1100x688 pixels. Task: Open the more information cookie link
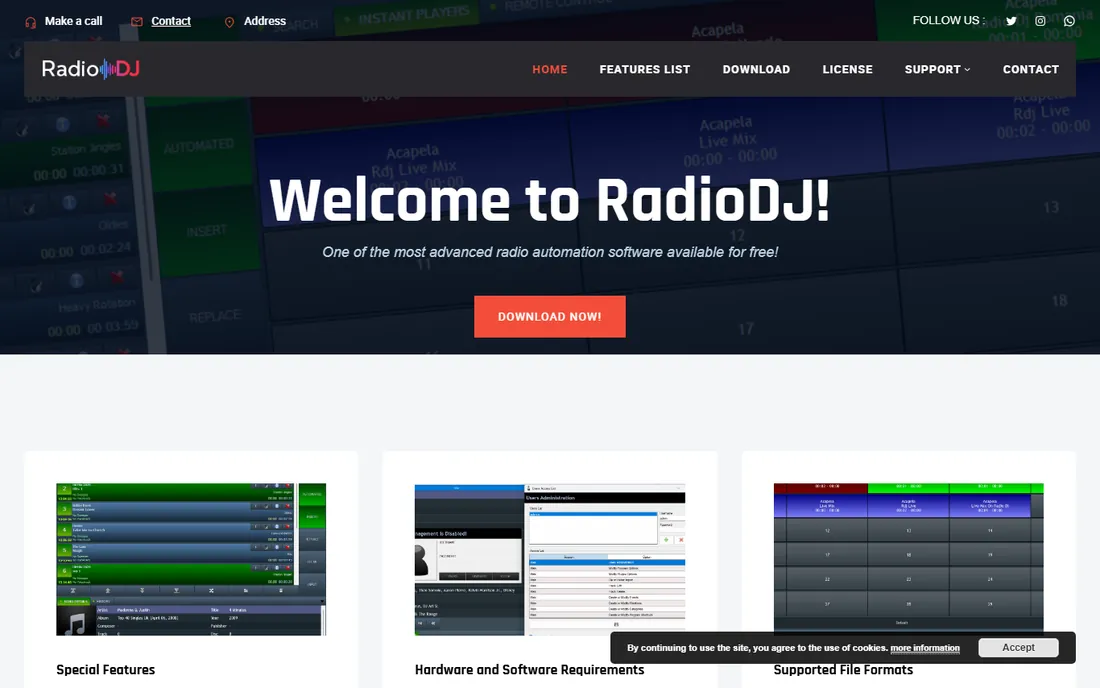click(925, 648)
